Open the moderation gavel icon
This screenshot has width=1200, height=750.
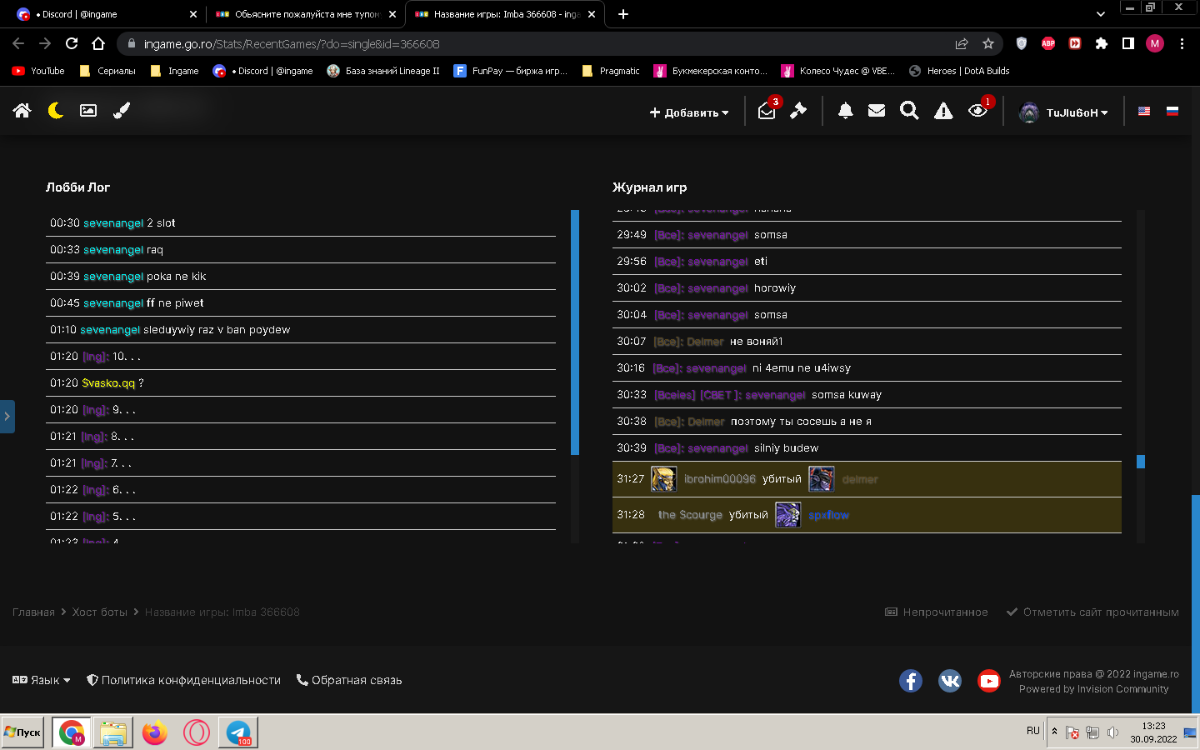798,112
